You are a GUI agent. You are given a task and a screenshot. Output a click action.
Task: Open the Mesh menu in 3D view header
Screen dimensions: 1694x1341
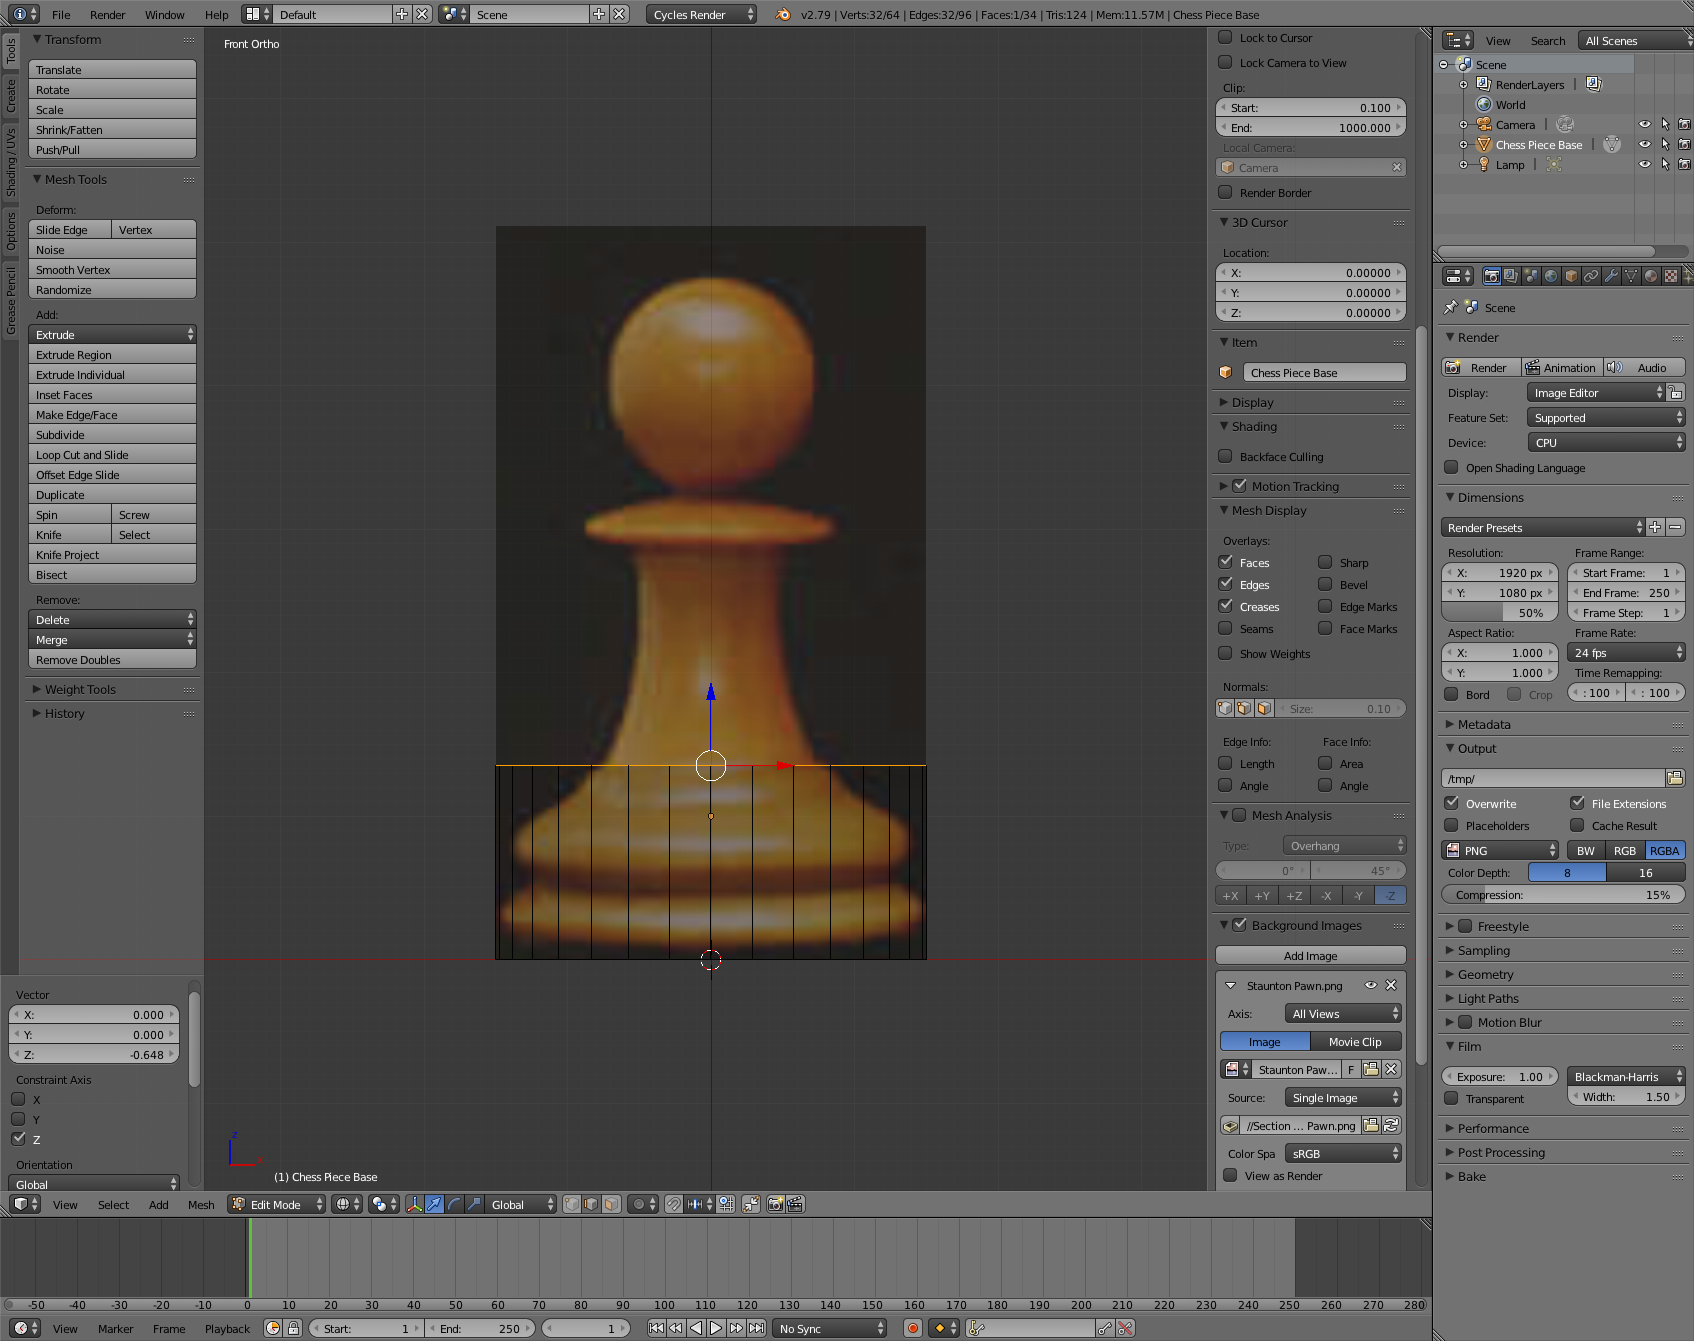[x=201, y=1204]
